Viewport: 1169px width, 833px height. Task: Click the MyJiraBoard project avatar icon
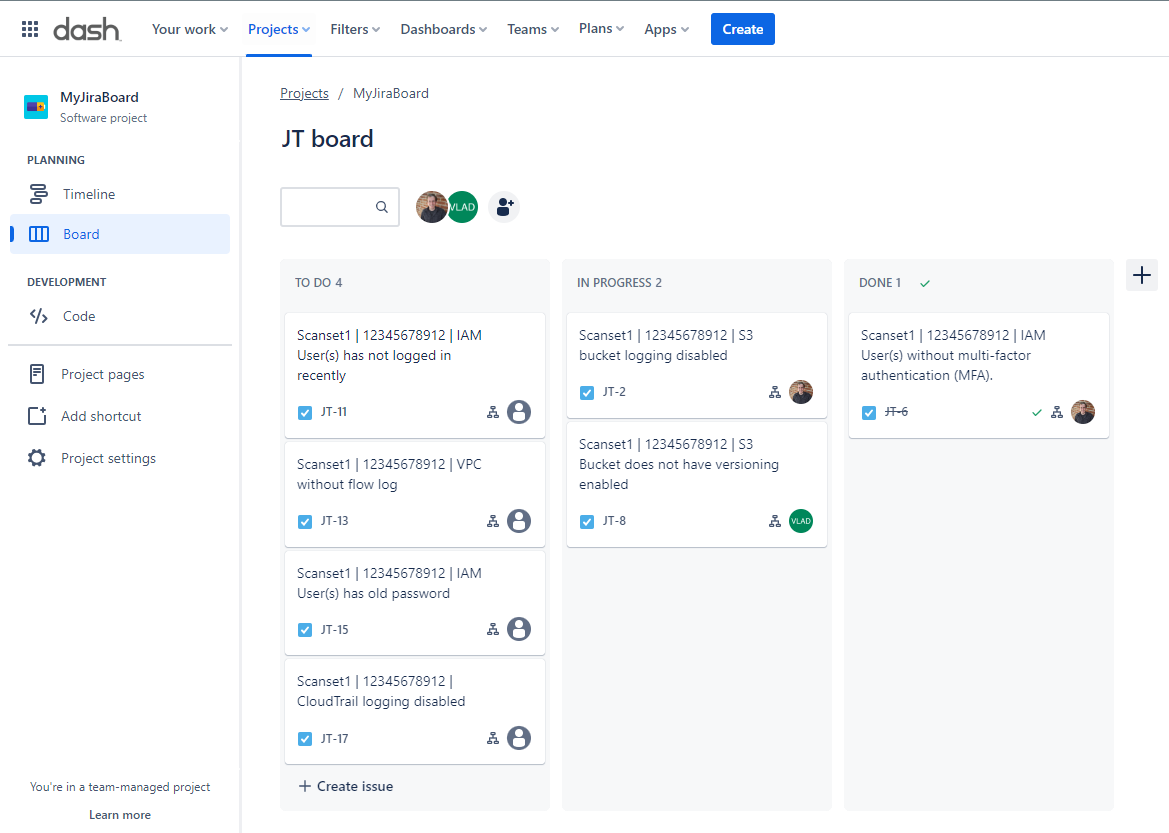[36, 107]
